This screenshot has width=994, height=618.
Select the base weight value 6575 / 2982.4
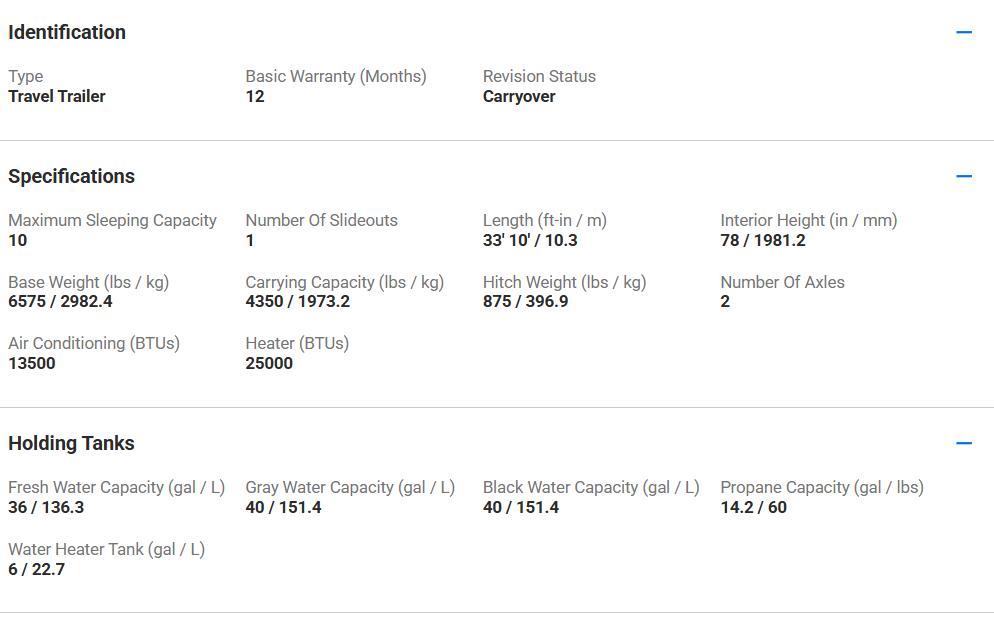click(60, 301)
